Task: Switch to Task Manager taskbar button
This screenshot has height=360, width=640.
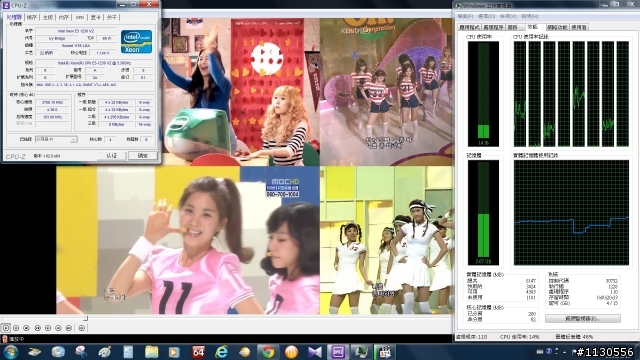Action: click(x=361, y=352)
